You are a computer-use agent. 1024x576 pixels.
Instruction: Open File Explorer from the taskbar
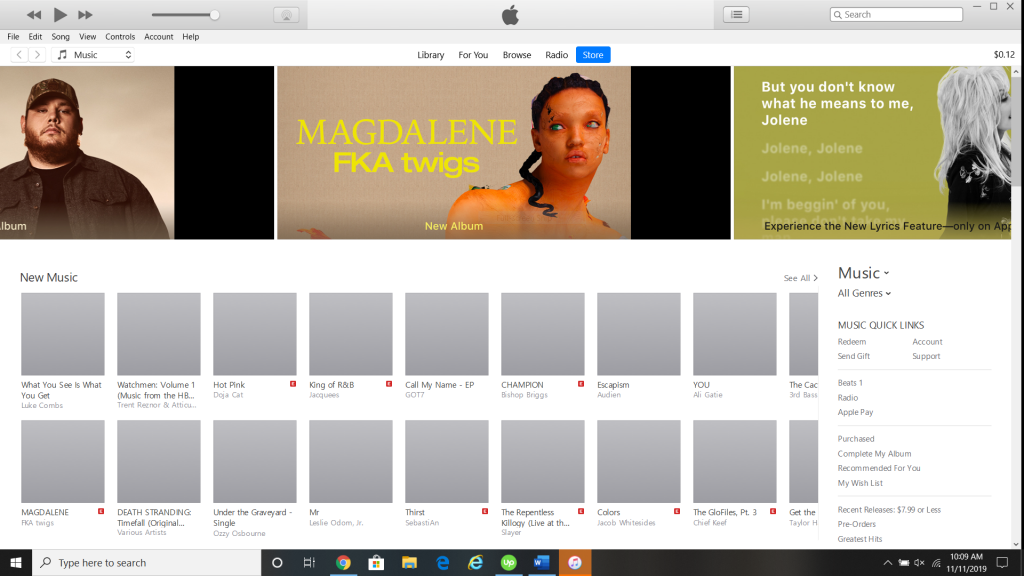point(409,562)
